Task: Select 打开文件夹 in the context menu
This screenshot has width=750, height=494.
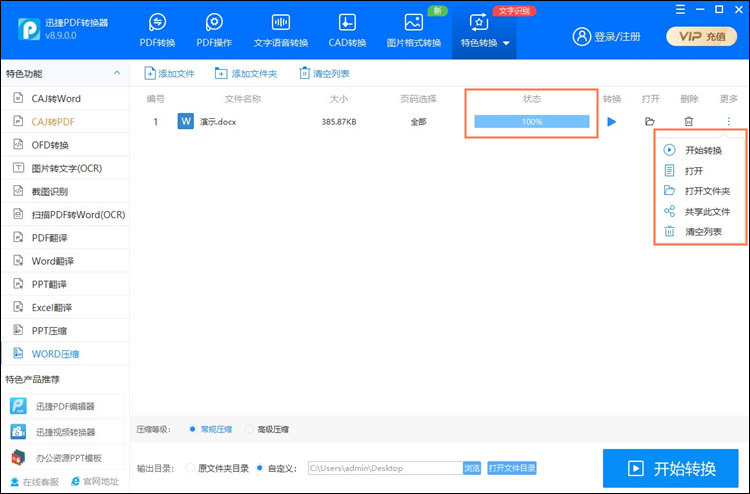Action: pyautogui.click(x=706, y=191)
